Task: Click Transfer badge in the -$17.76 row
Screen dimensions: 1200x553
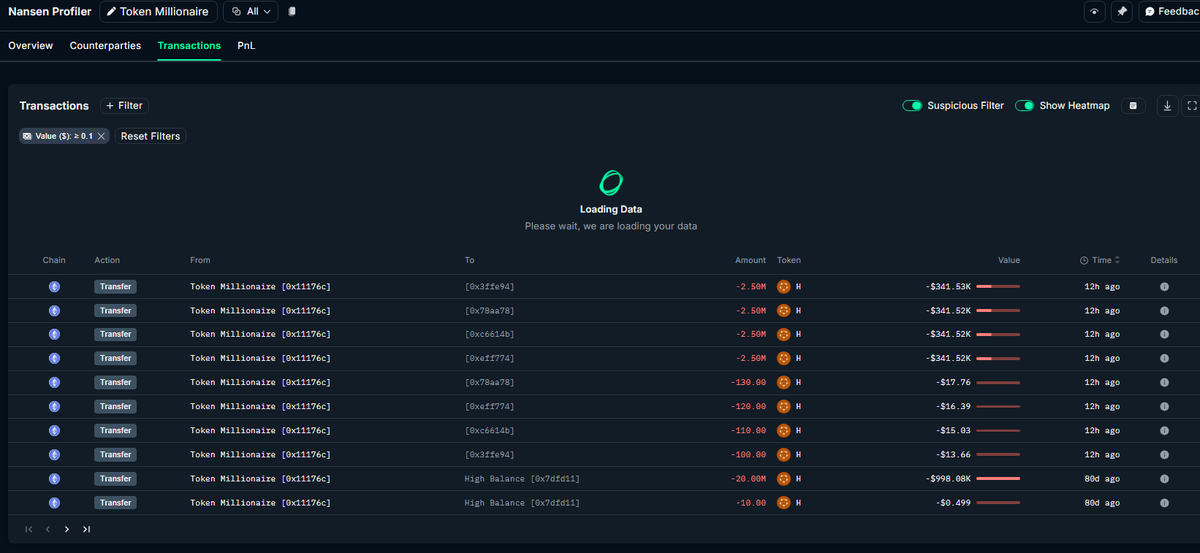Action: tap(116, 383)
